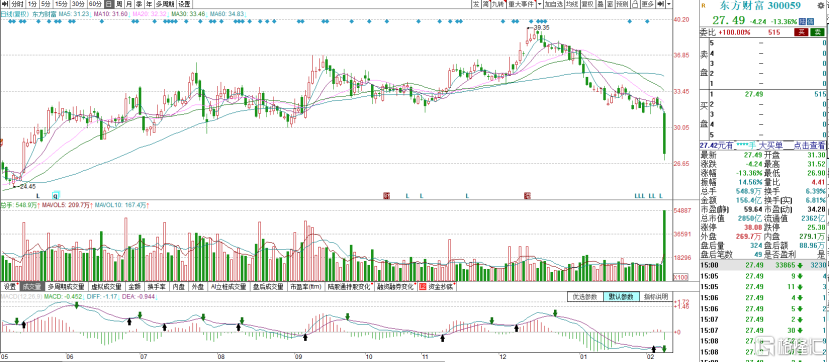
Task: Toggle 复权 price adjustment in the toolbar
Action: (587, 4)
